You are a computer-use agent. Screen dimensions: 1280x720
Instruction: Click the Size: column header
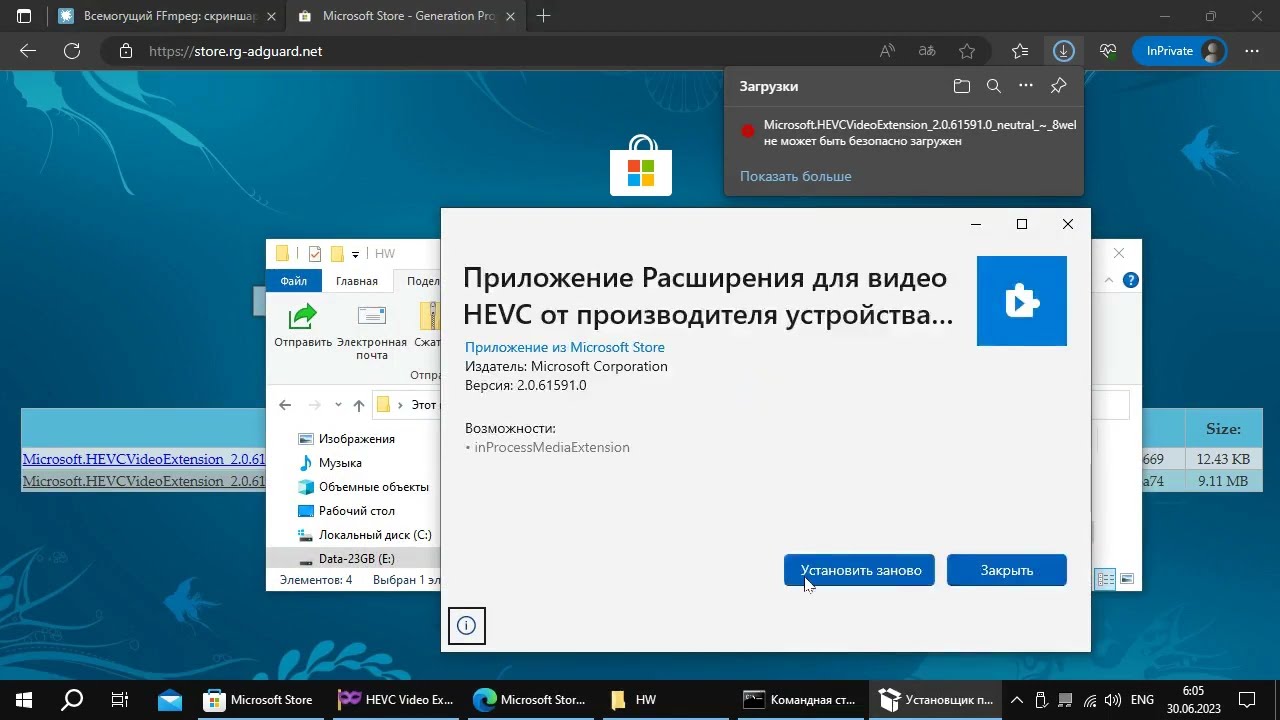pos(1223,429)
